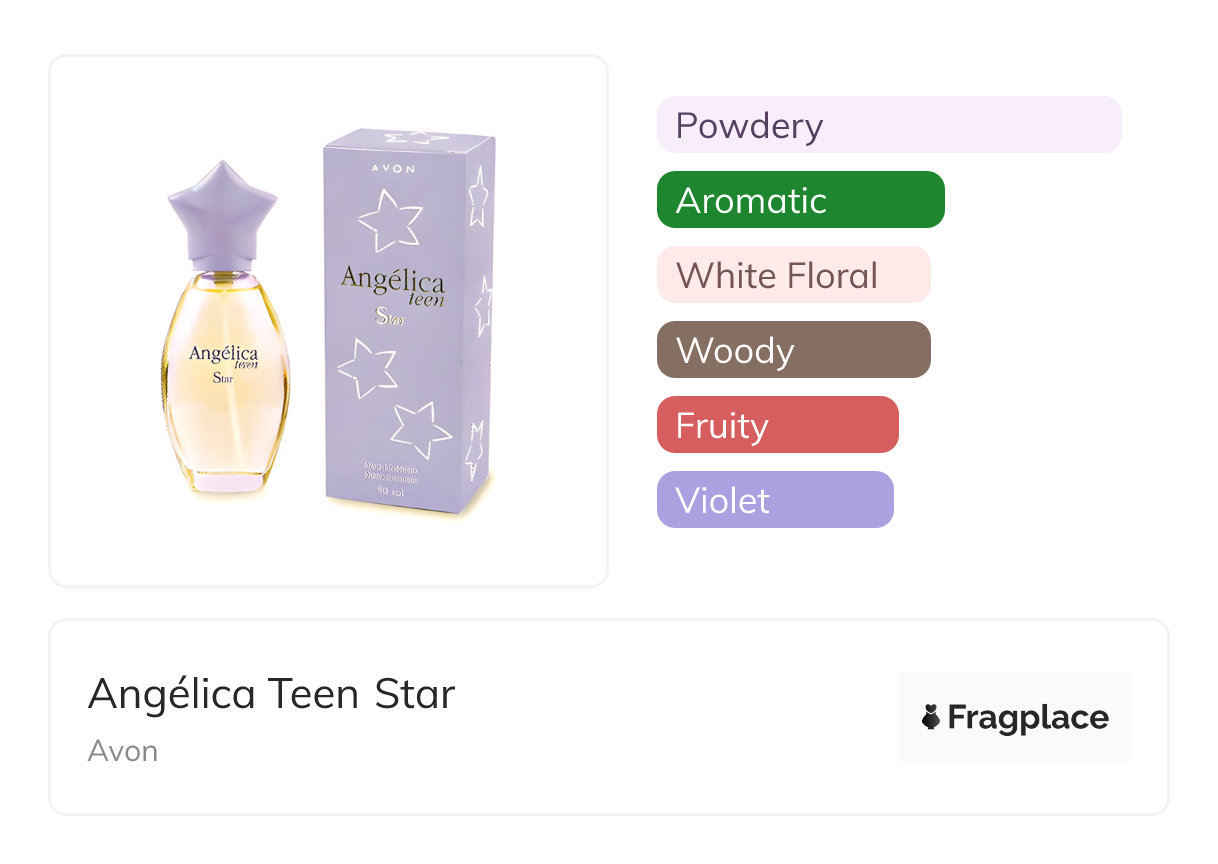Click the red Fruity accord bar
1218x864 pixels.
point(777,425)
